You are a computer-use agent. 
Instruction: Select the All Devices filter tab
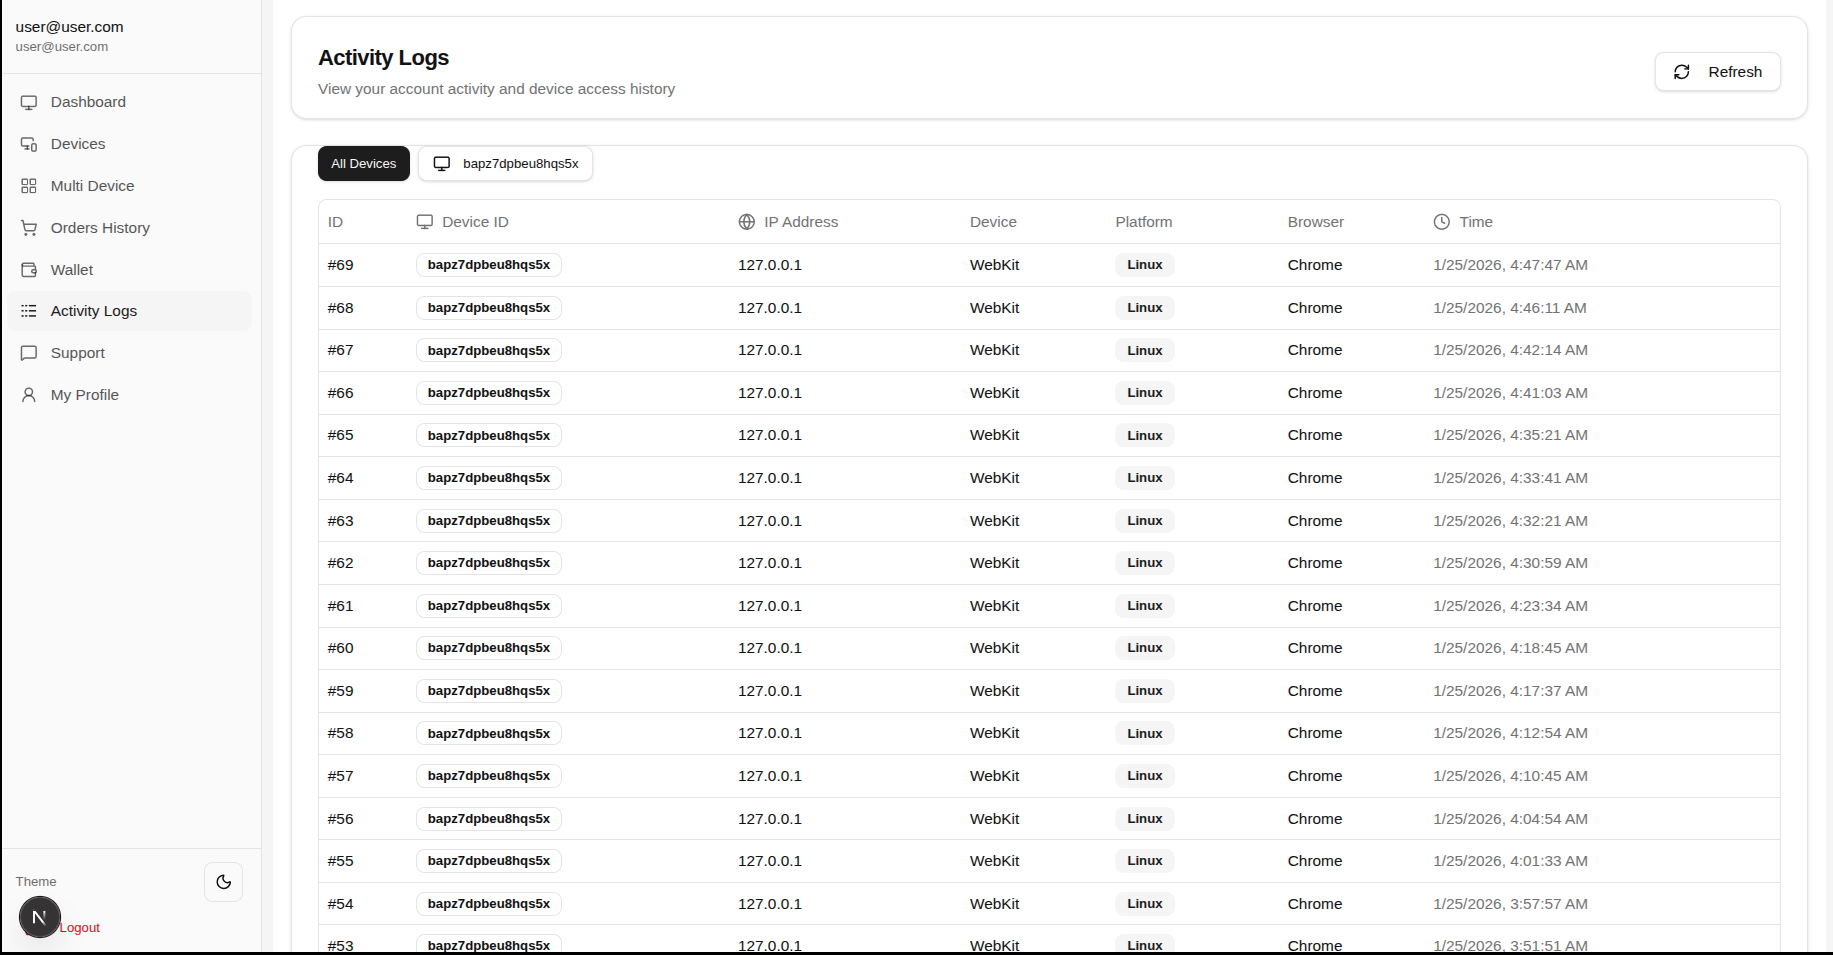coord(363,163)
